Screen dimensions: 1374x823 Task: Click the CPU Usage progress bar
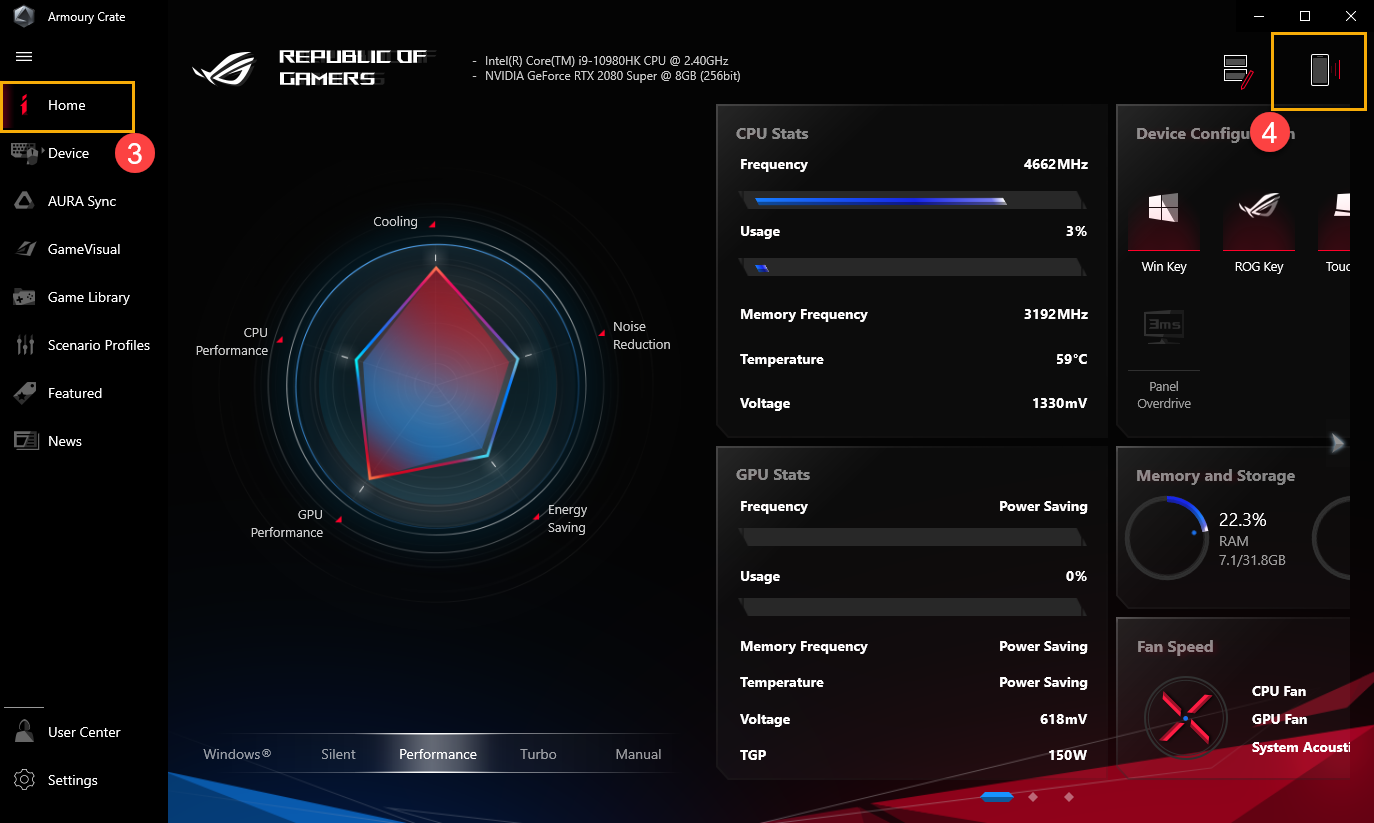912,267
